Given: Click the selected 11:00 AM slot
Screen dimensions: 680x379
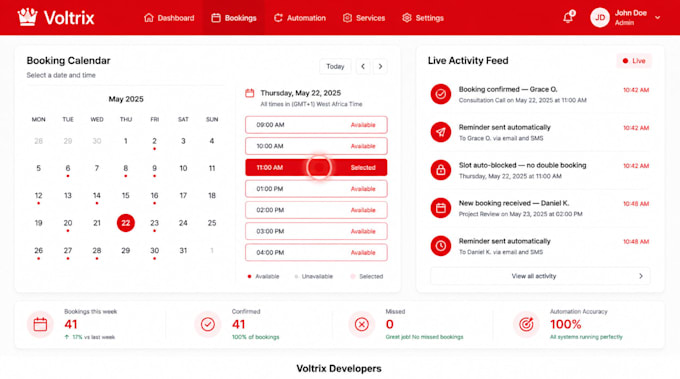Looking at the screenshot, I should pos(316,167).
